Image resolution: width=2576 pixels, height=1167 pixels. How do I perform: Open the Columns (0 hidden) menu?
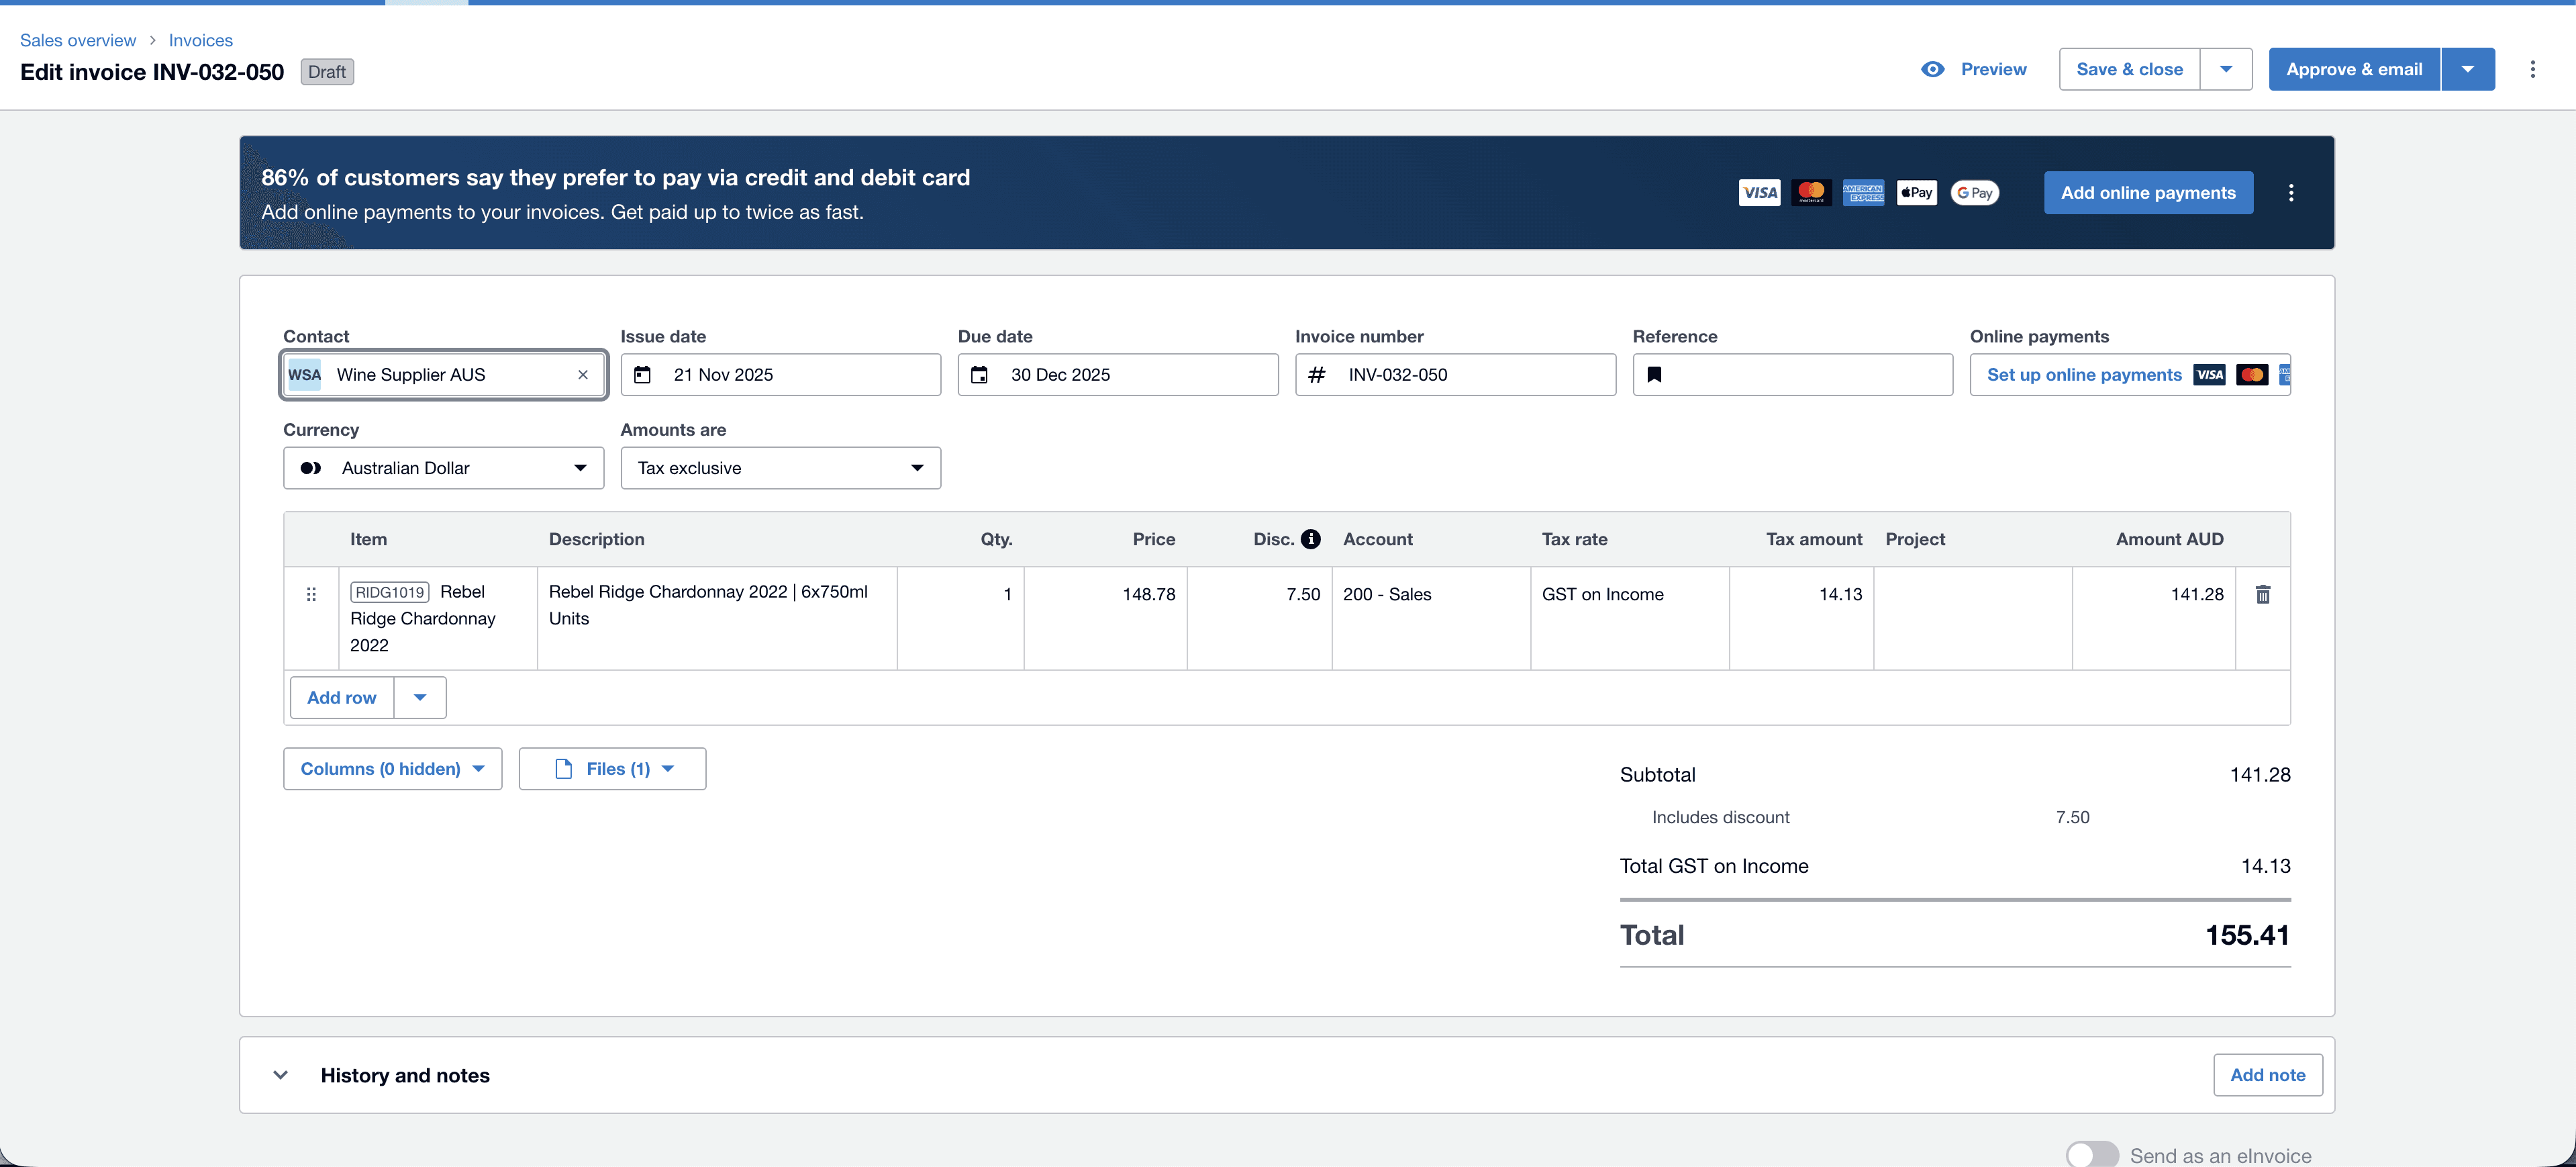point(392,769)
